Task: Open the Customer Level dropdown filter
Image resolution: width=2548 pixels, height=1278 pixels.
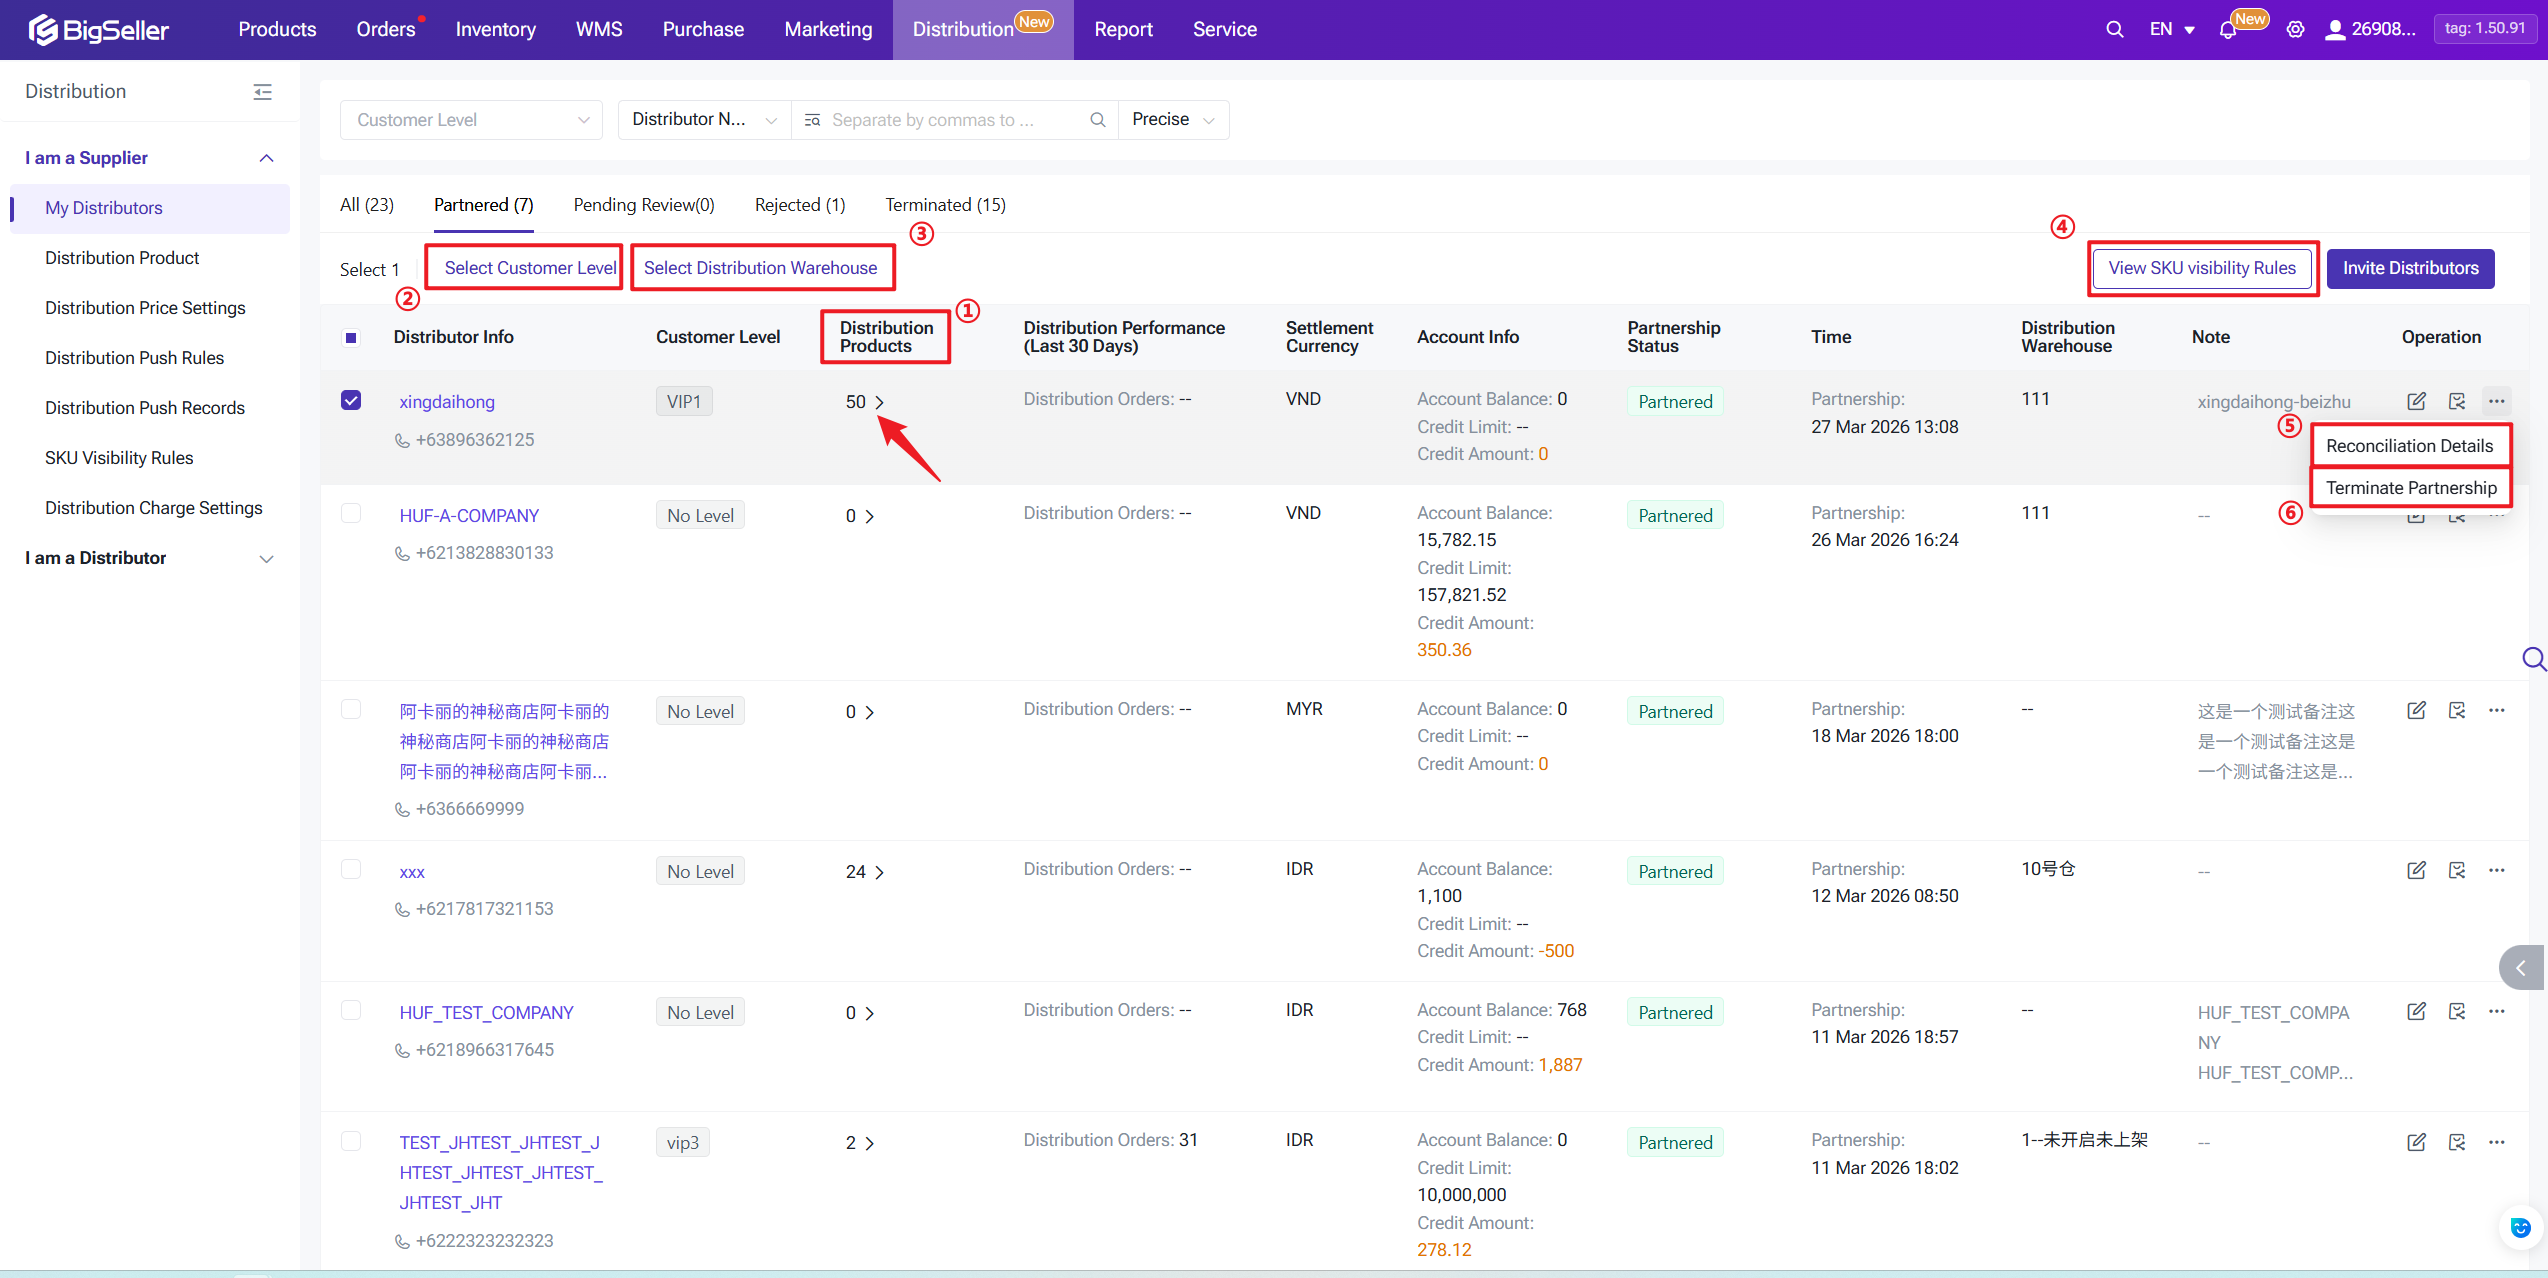Action: coord(471,120)
